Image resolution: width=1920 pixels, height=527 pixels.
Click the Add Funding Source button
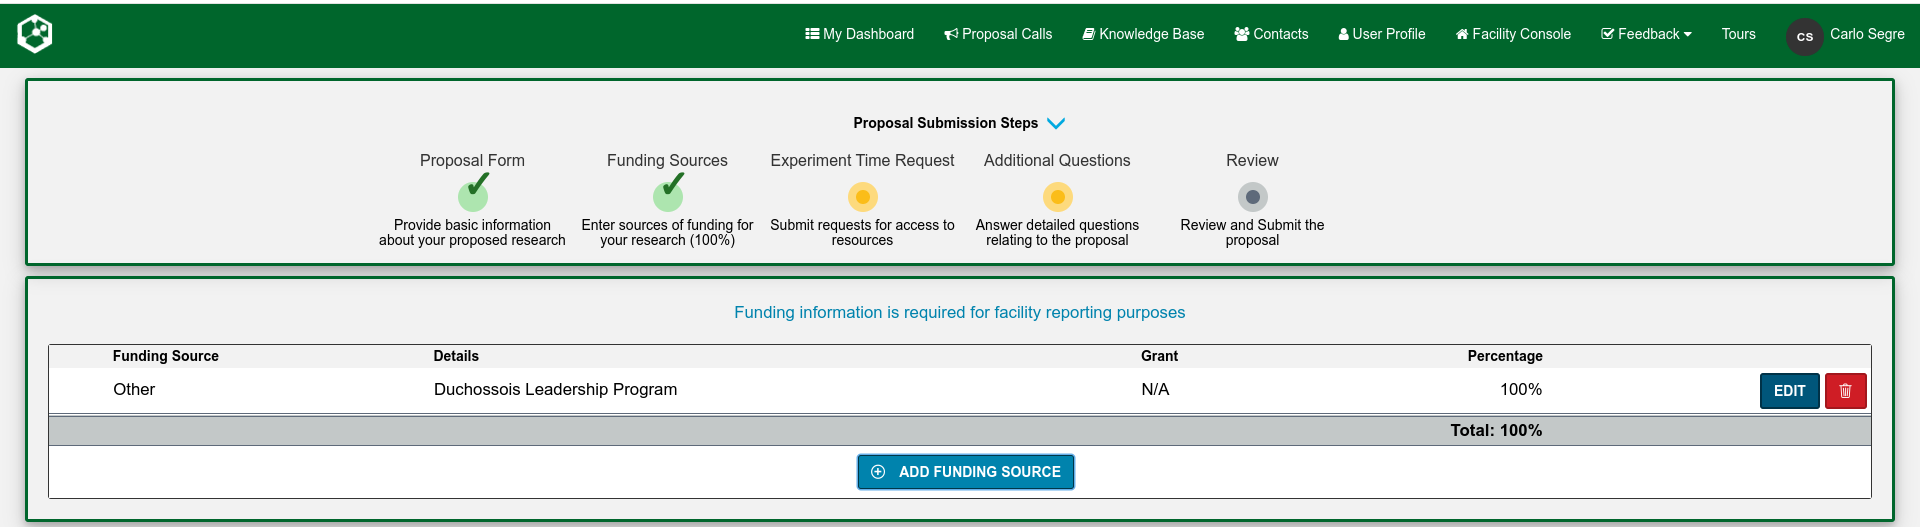click(x=965, y=472)
